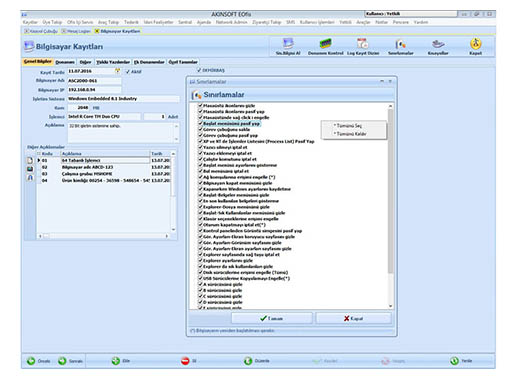Toggle 'Yazıcı silmeyi iptal et' checkbox

tap(201, 147)
